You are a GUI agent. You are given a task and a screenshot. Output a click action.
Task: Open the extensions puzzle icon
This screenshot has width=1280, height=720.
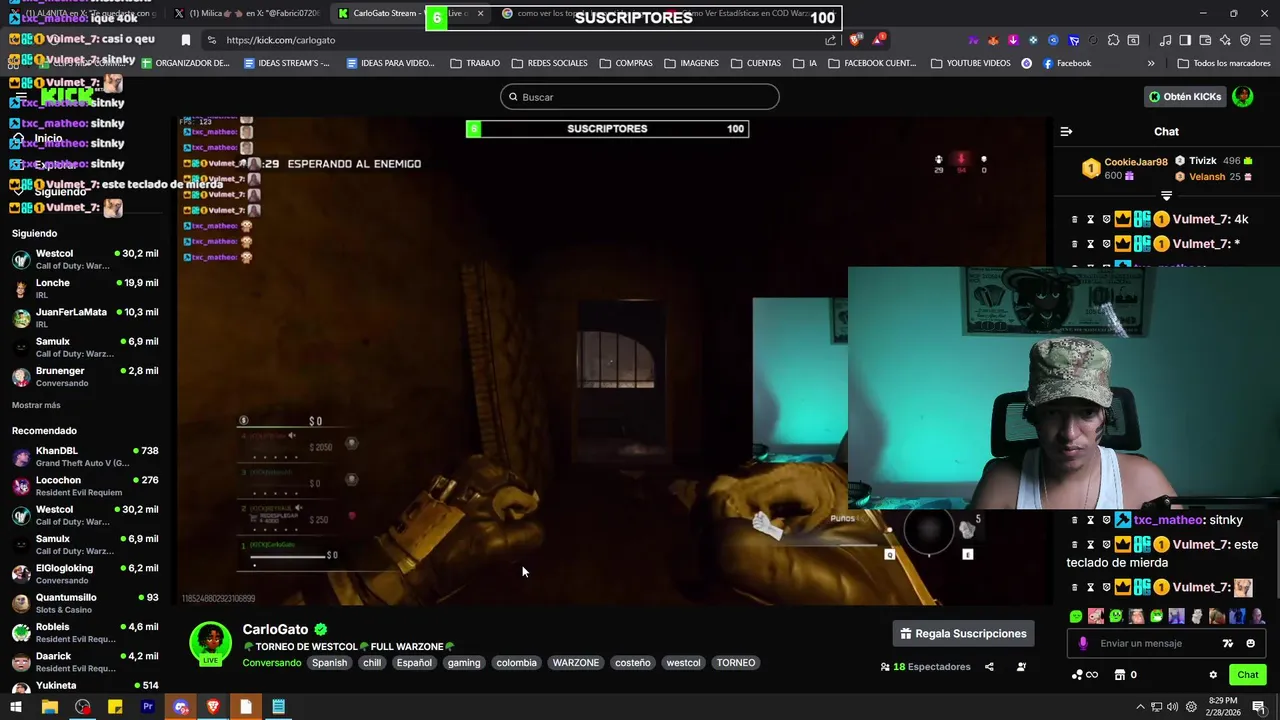[1113, 40]
